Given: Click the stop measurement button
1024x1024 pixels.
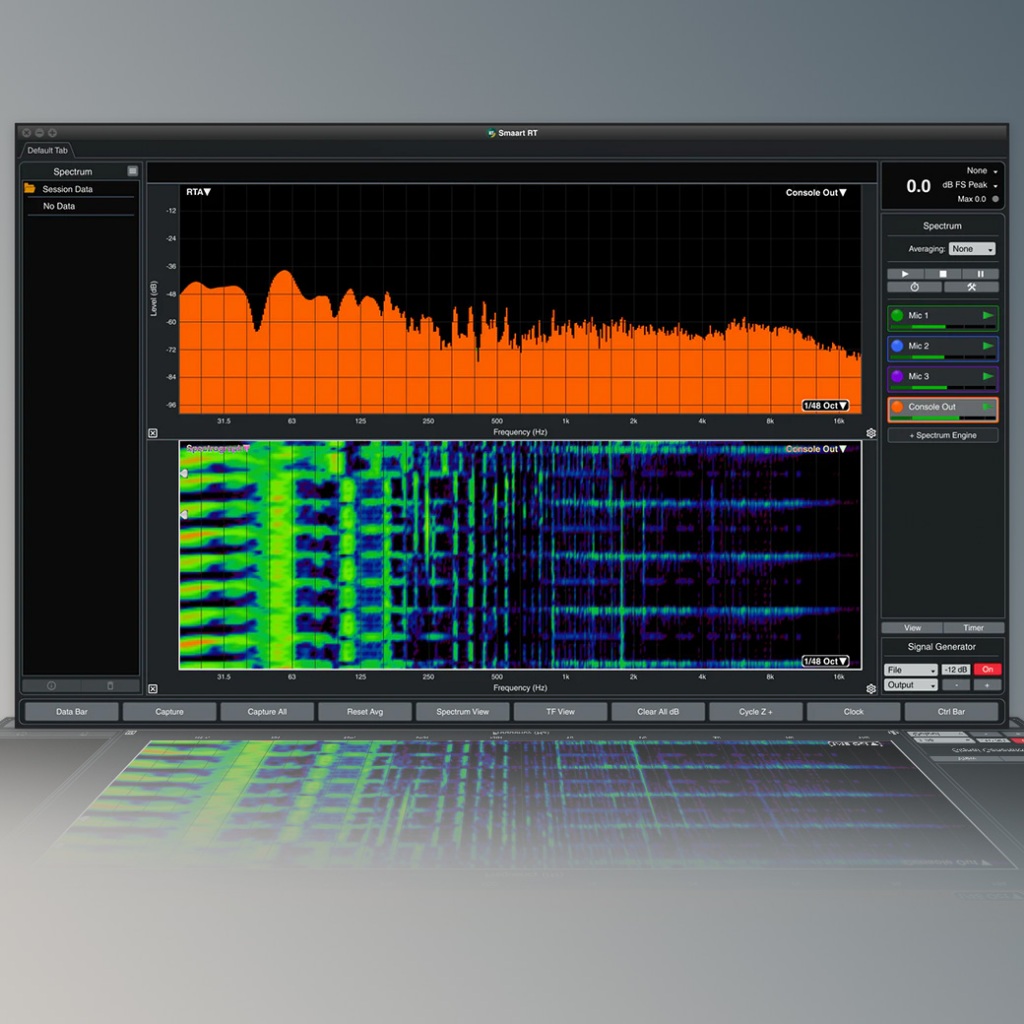Looking at the screenshot, I should pos(942,273).
